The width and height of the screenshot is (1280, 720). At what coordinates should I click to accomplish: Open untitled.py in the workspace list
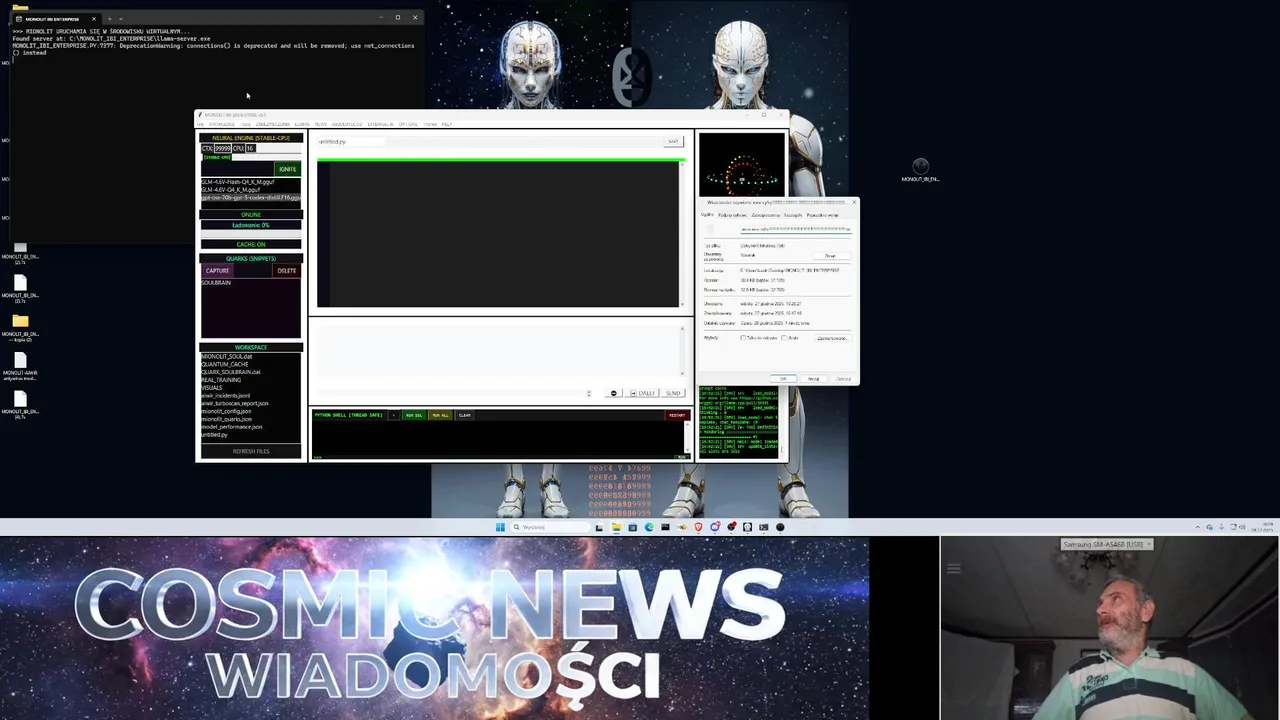(214, 435)
